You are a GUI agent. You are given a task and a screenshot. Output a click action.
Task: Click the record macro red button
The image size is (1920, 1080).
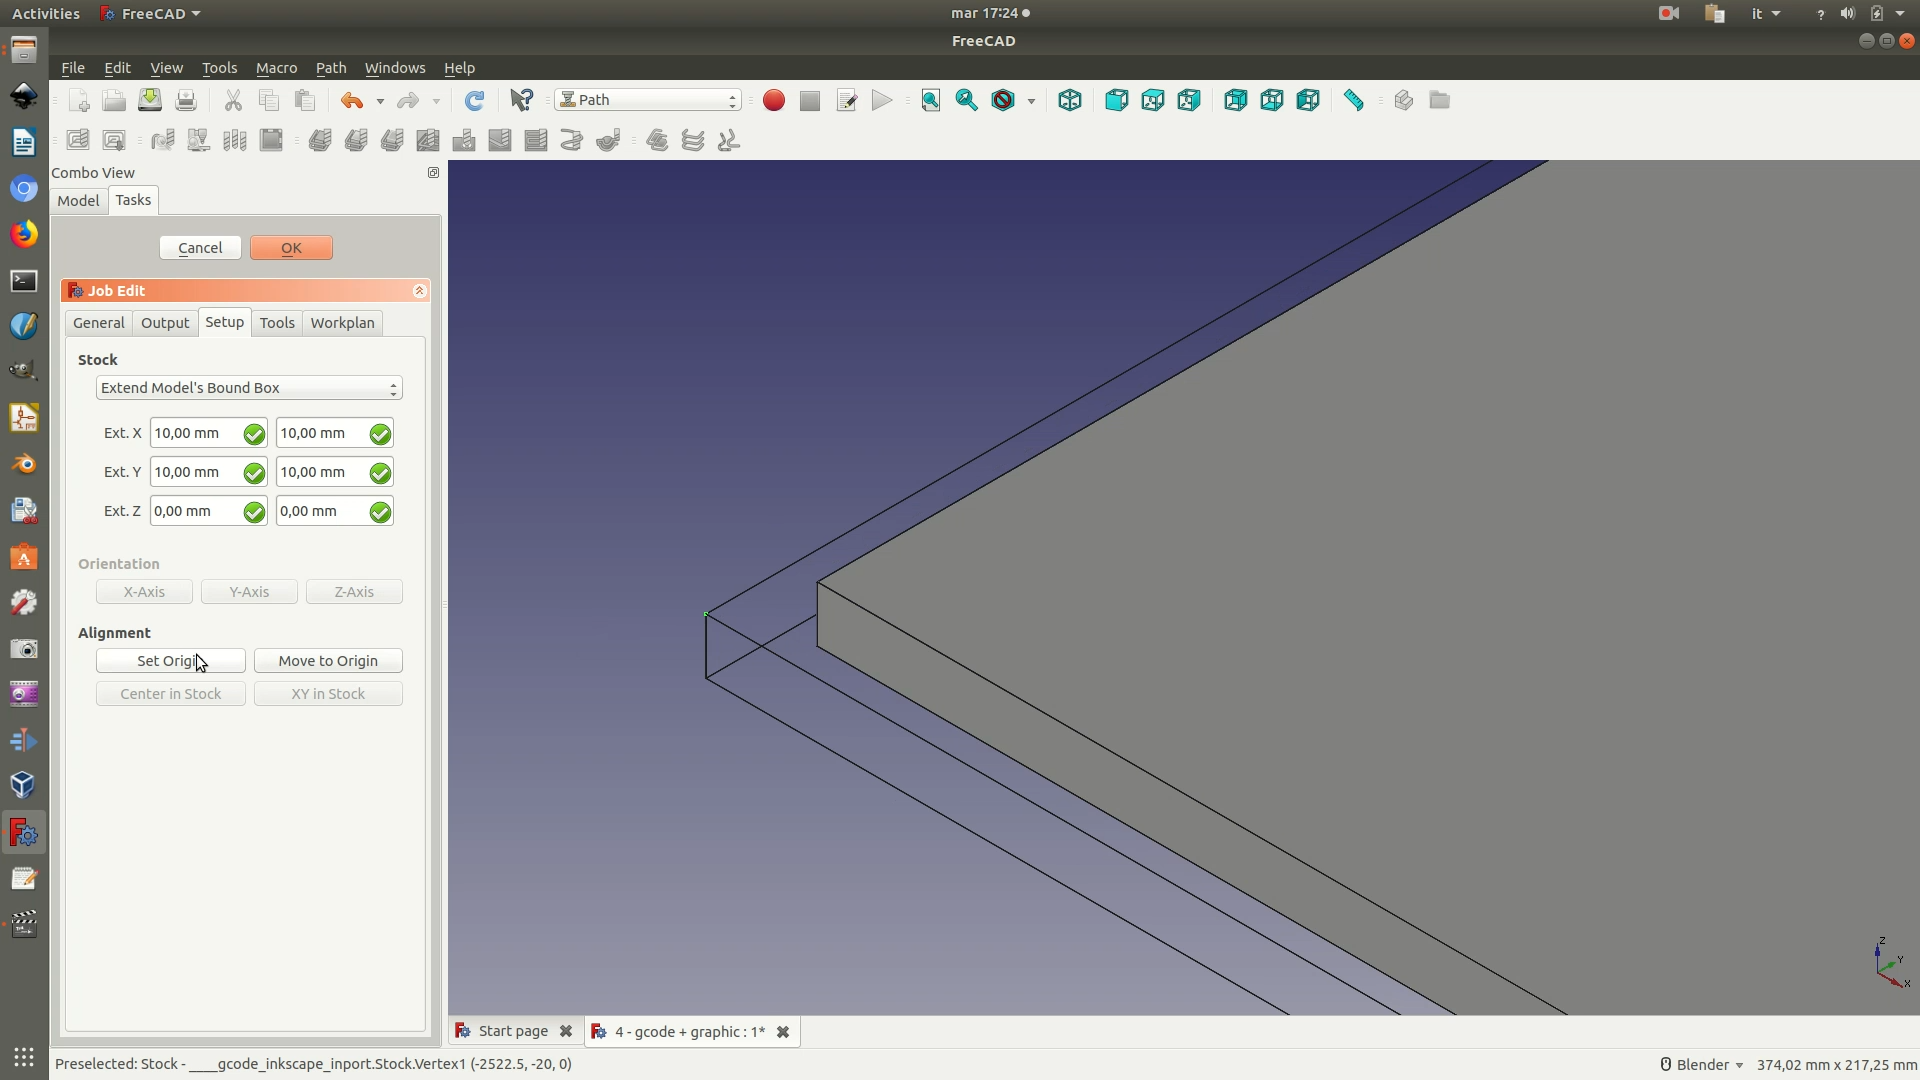click(773, 101)
